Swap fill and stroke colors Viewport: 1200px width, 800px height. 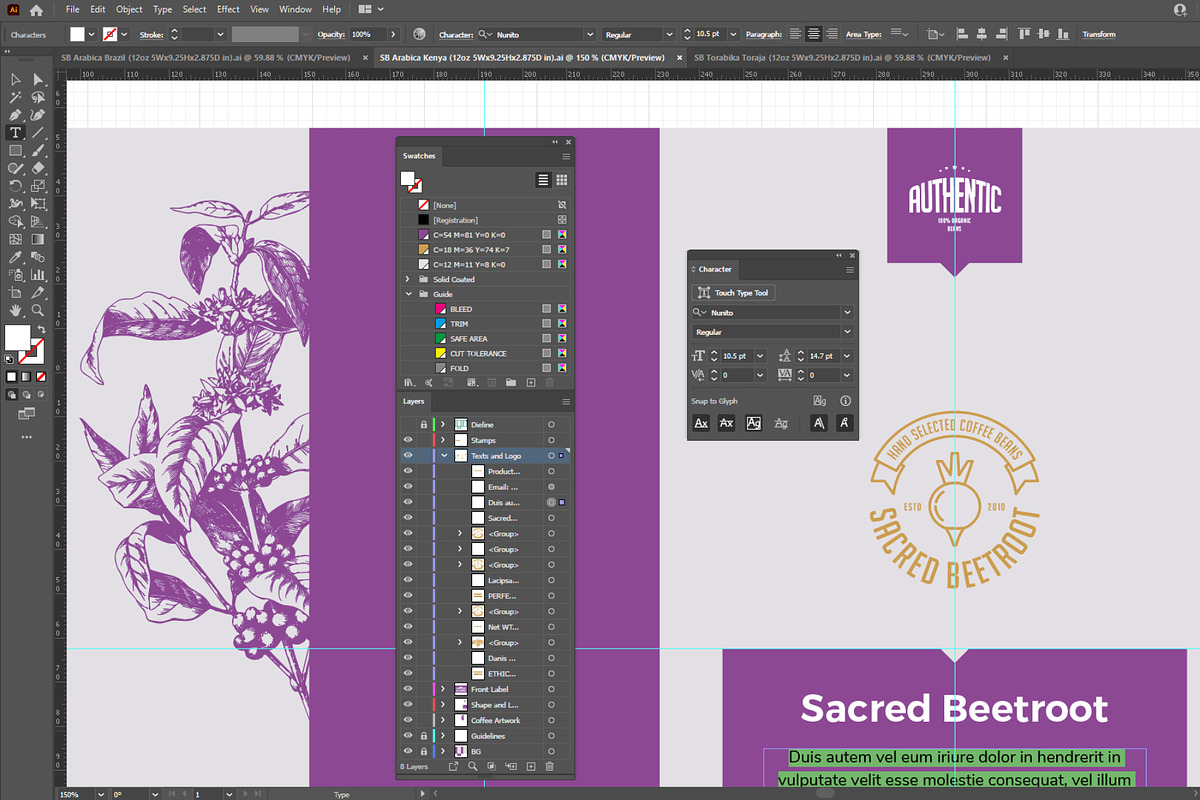[x=40, y=329]
